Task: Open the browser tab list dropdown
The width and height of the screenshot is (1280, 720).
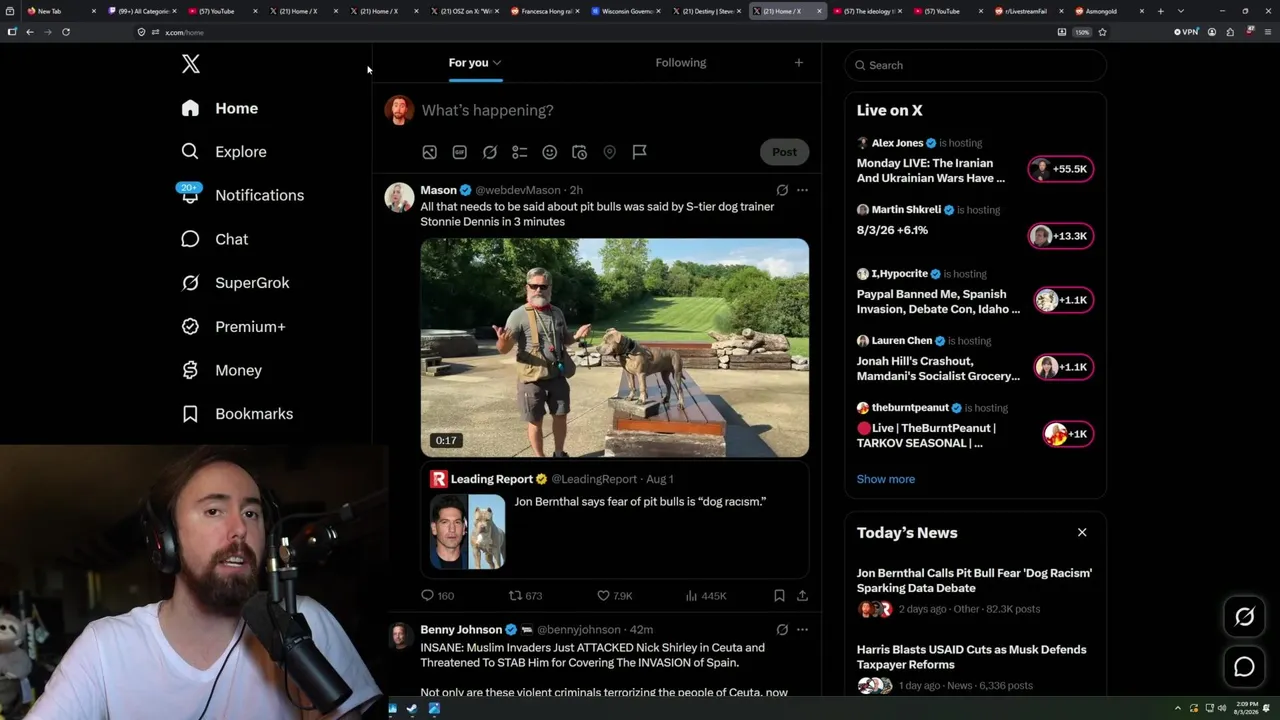Action: coord(1181,11)
